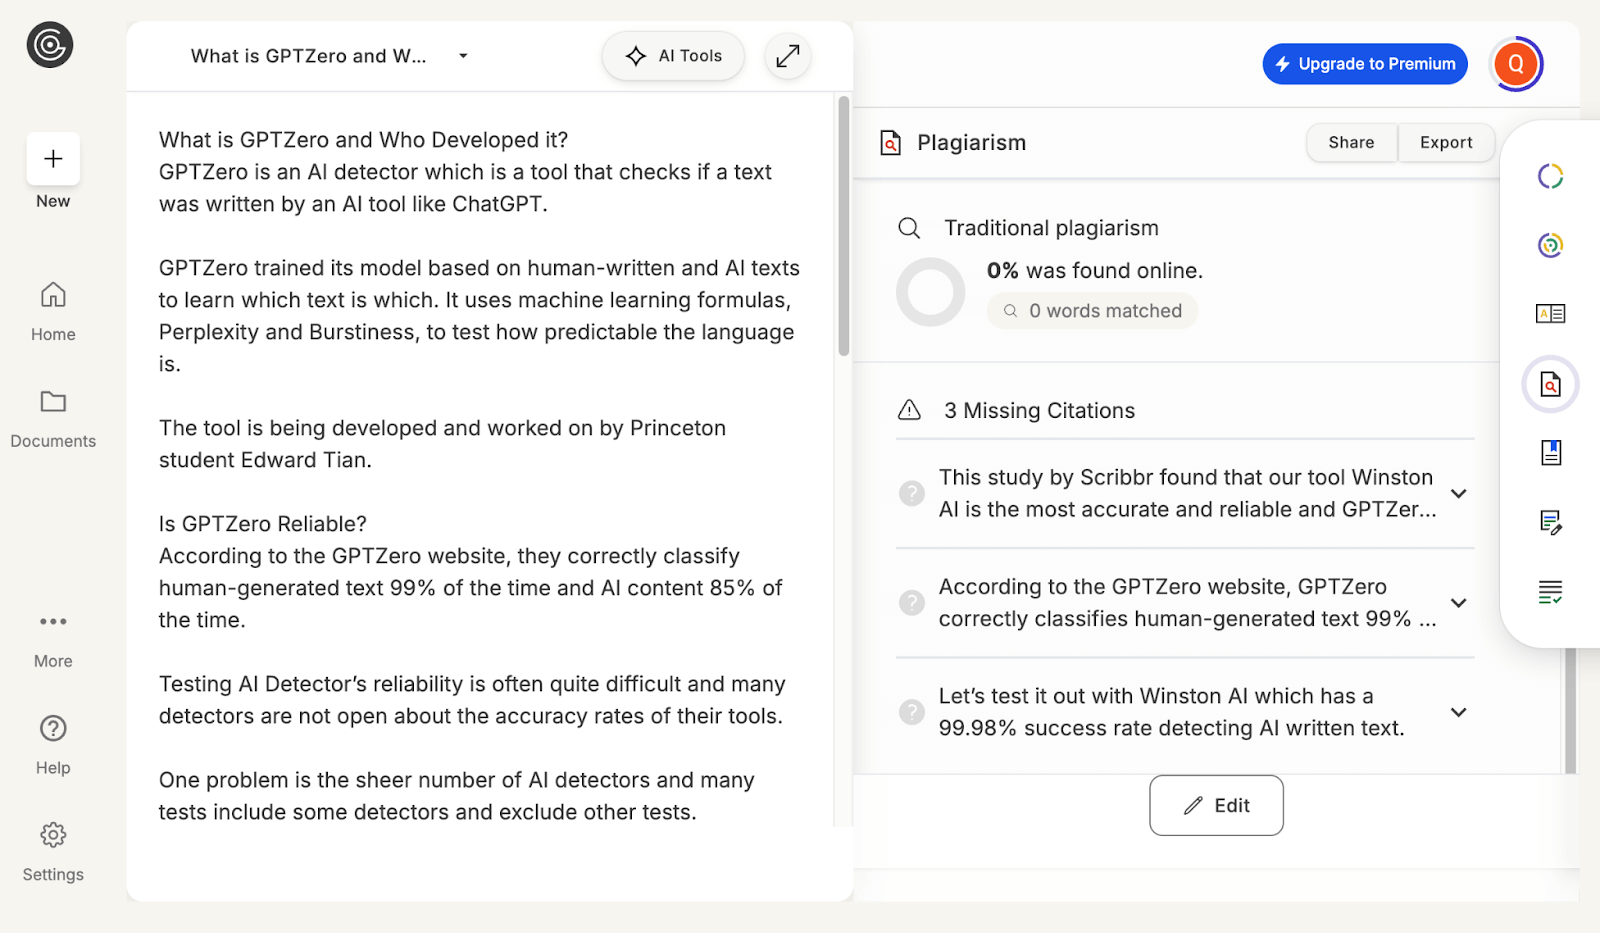
Task: Open the user profile avatar Q
Action: pyautogui.click(x=1516, y=64)
